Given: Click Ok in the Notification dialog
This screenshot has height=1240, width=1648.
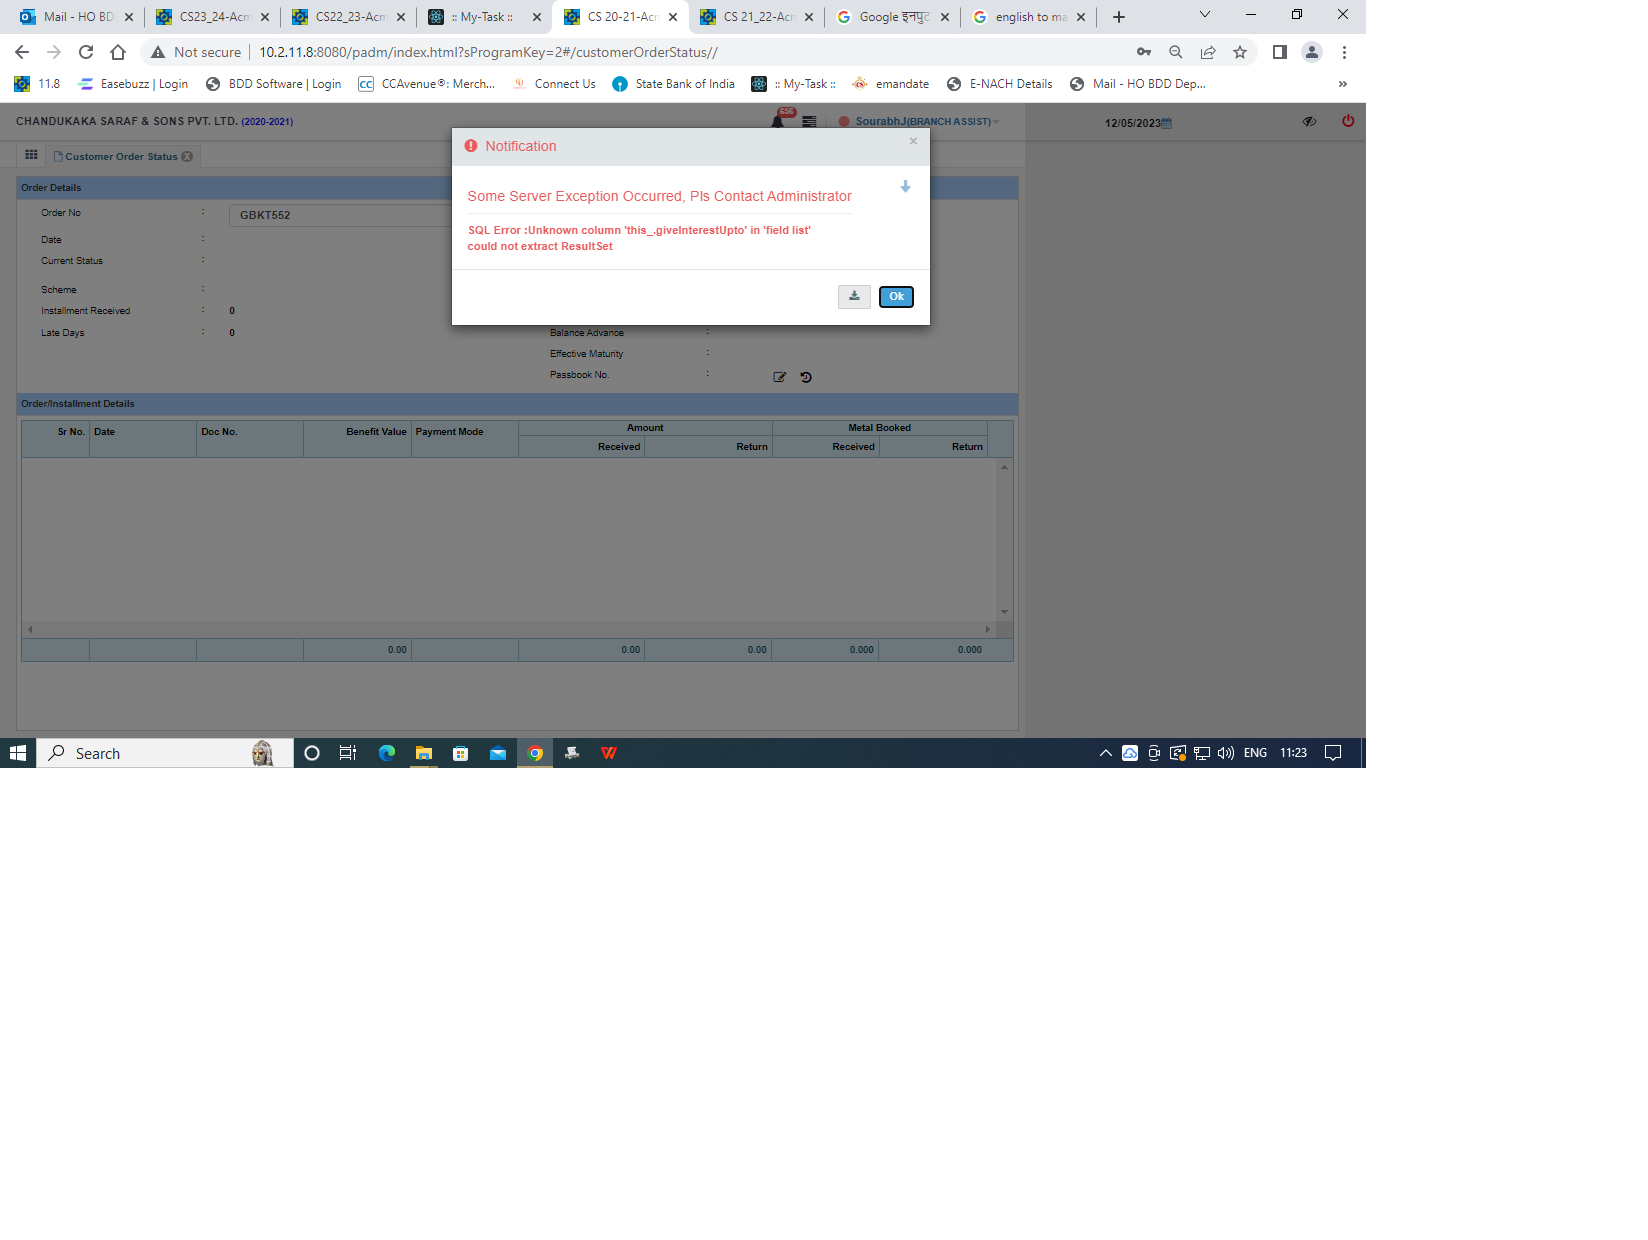Looking at the screenshot, I should coord(896,297).
